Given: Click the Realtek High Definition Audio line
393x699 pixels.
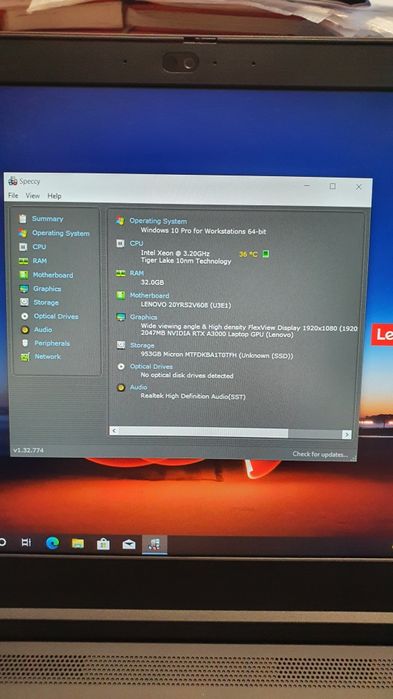Looking at the screenshot, I should 193,396.
